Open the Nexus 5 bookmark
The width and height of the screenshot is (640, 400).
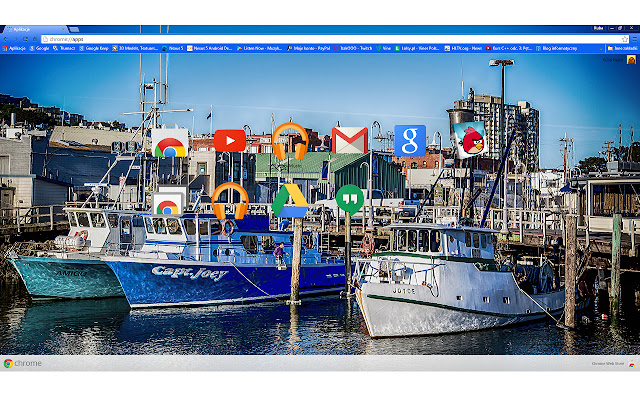click(x=173, y=48)
